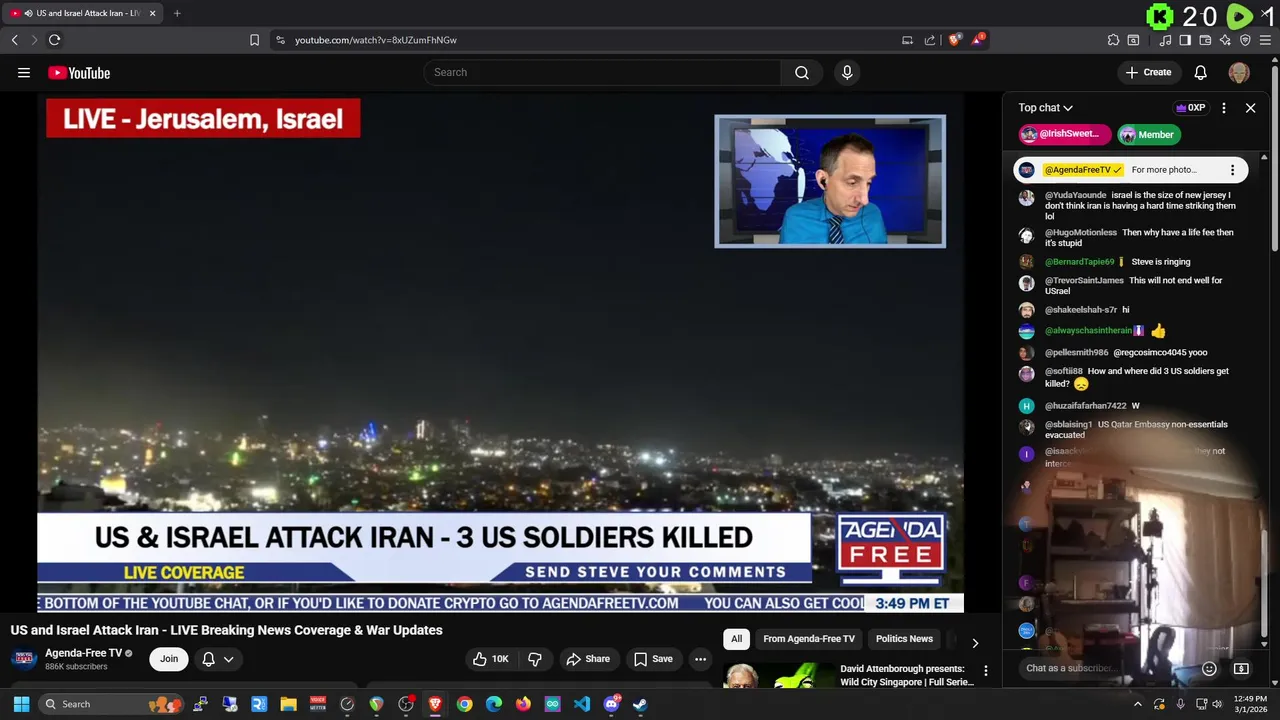Focus the YouTube search box
This screenshot has height=720, width=1280.
coord(603,72)
